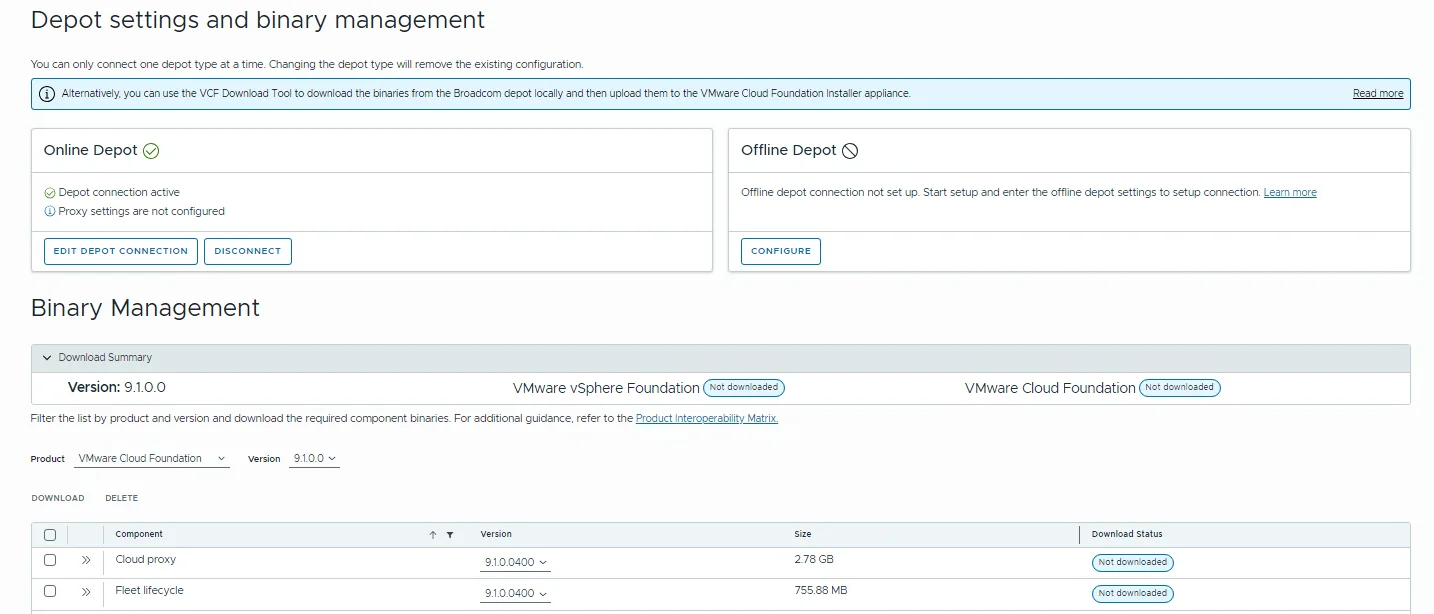Expand details for the Fleet lifecycle row

point(86,591)
